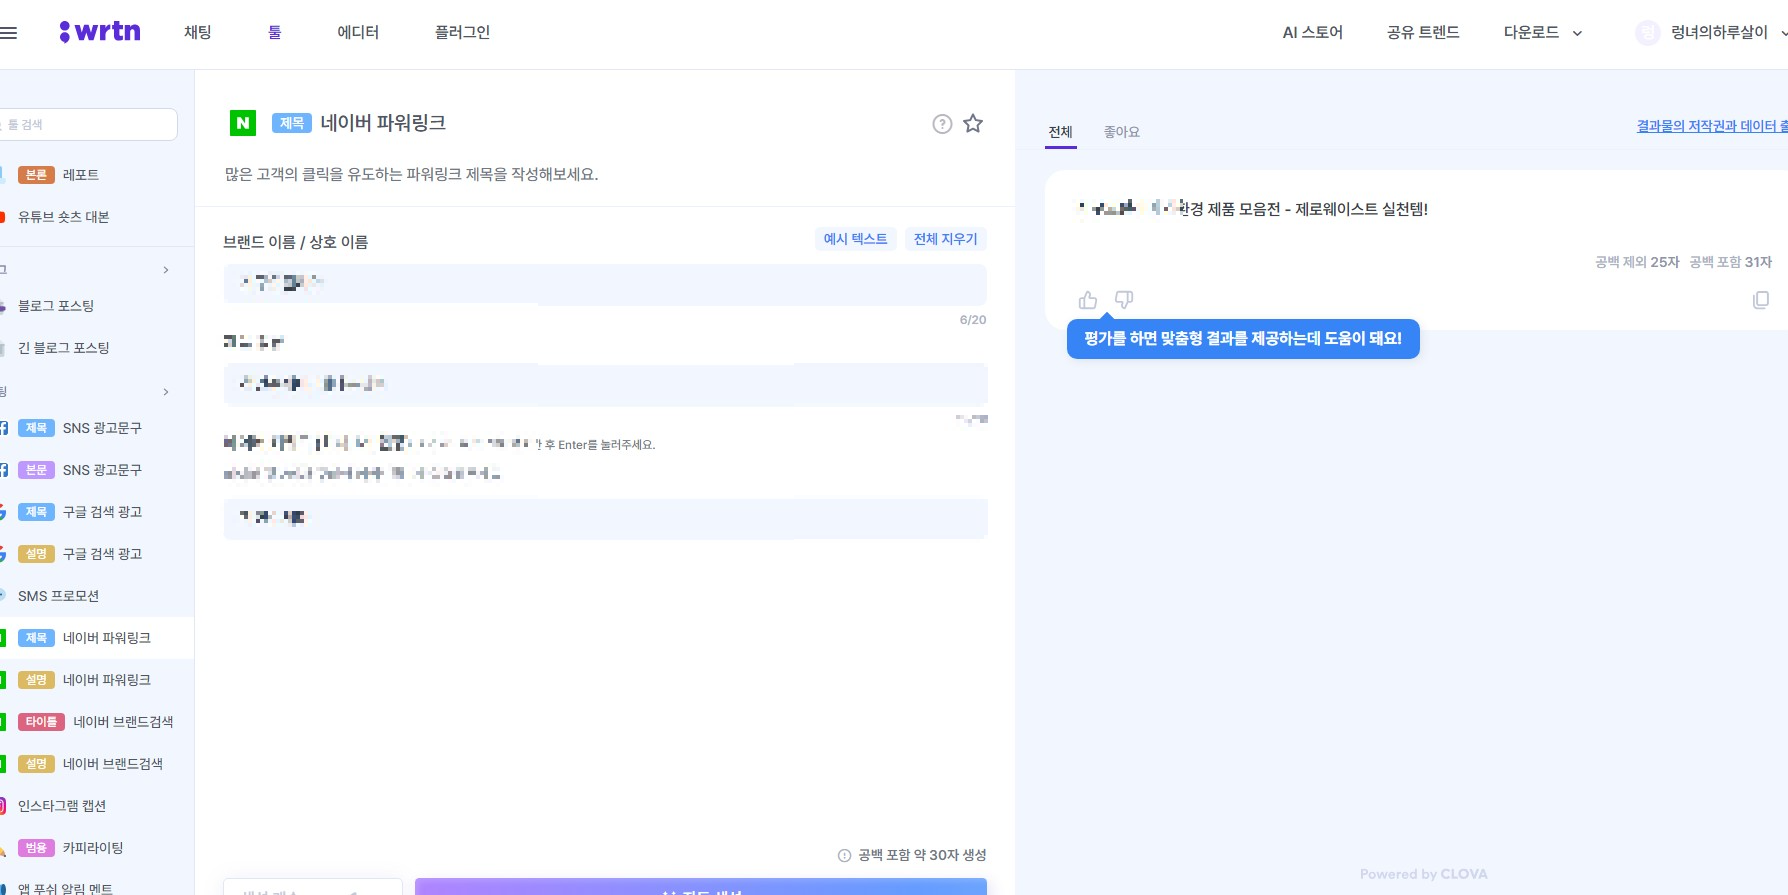Select 카피라이팅 tool

(x=97, y=848)
